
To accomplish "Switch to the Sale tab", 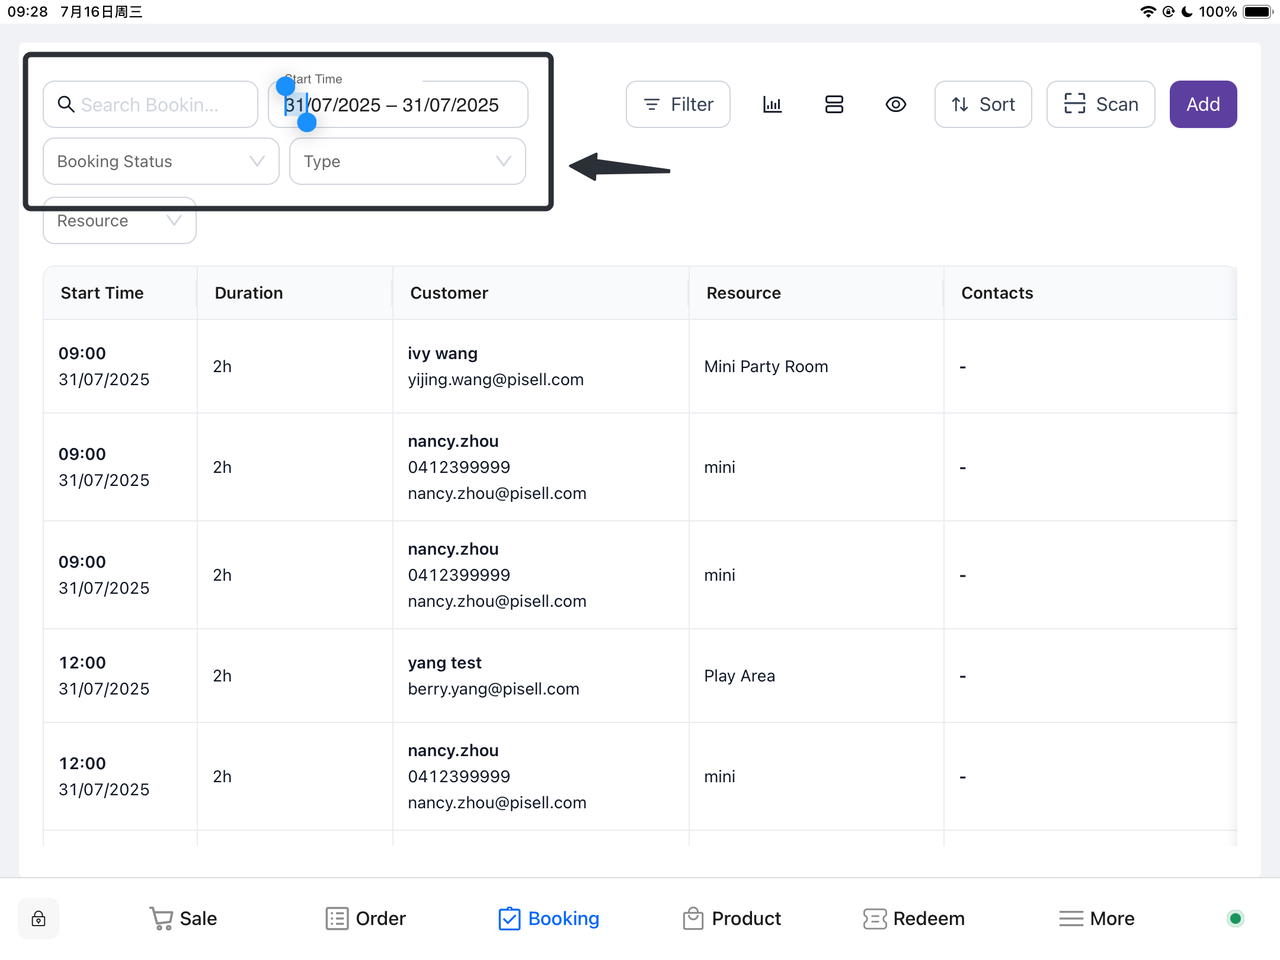I will [183, 919].
